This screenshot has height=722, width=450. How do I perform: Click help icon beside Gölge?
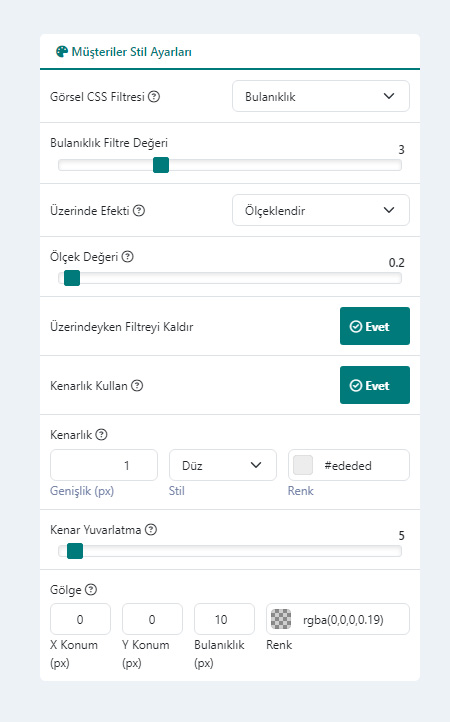point(91,589)
